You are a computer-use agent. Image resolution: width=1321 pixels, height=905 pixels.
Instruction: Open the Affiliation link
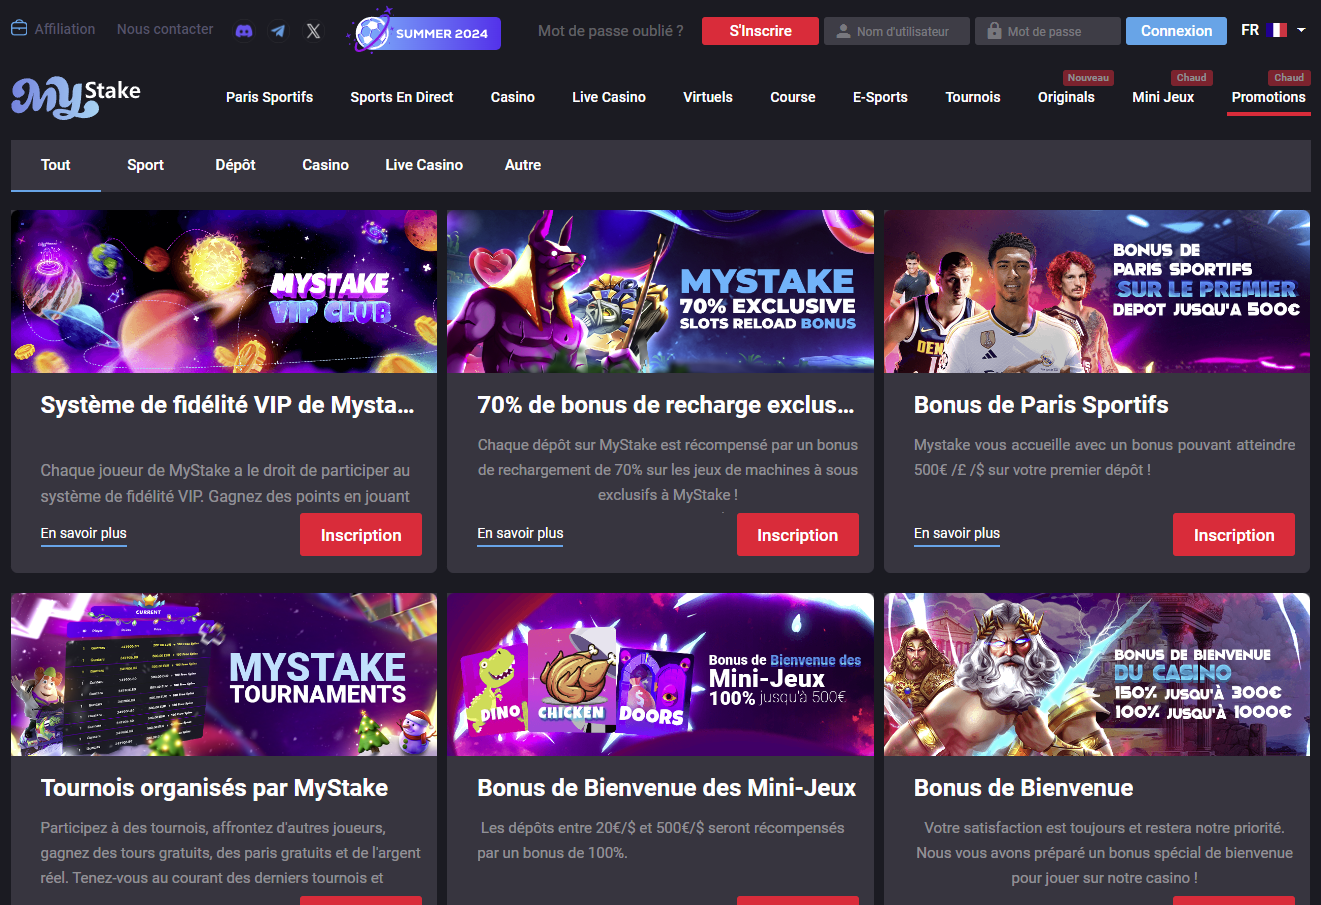point(65,29)
